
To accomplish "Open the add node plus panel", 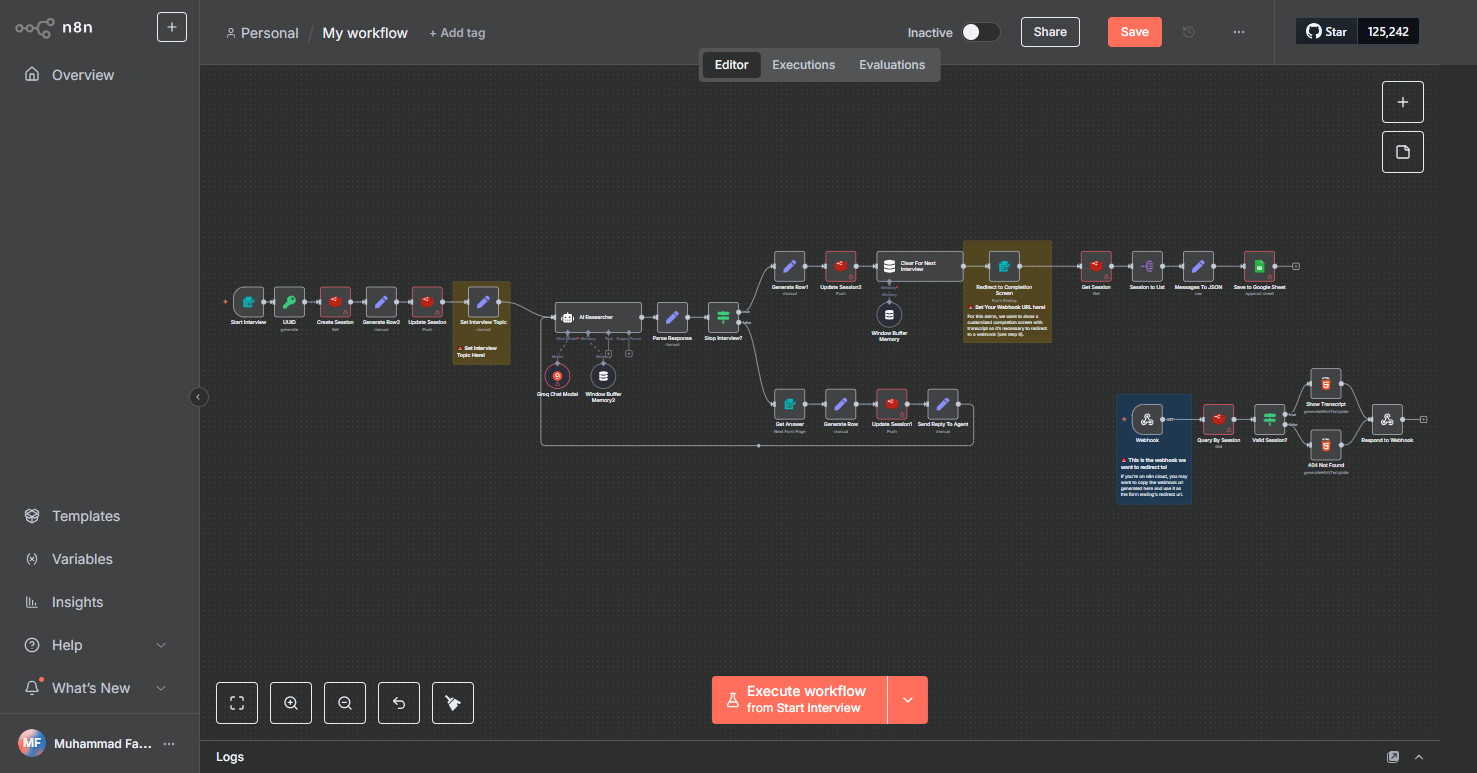I will pos(1402,102).
